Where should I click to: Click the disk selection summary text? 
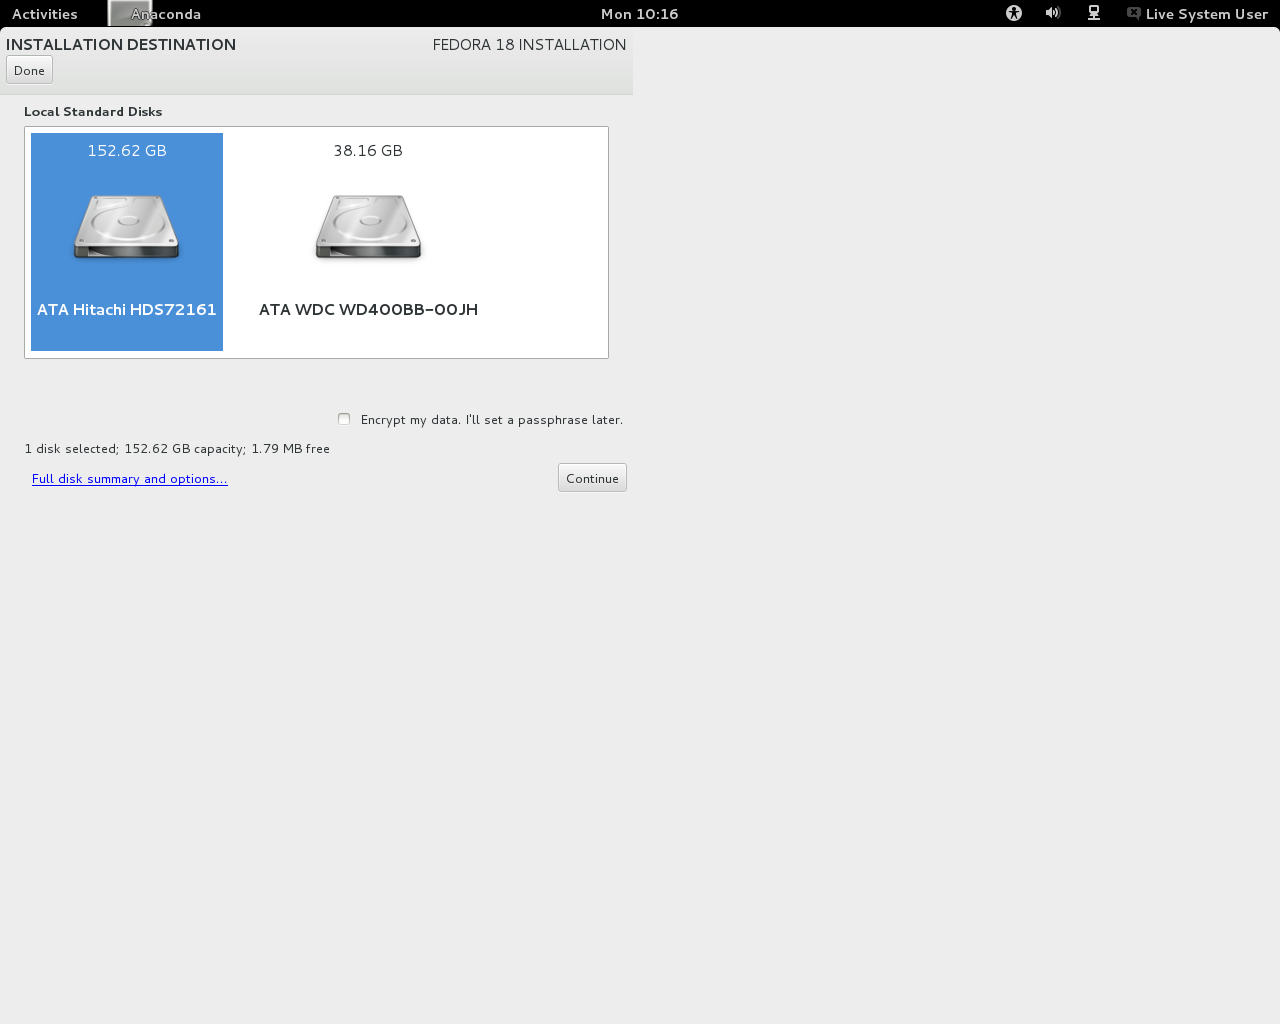[x=177, y=449]
